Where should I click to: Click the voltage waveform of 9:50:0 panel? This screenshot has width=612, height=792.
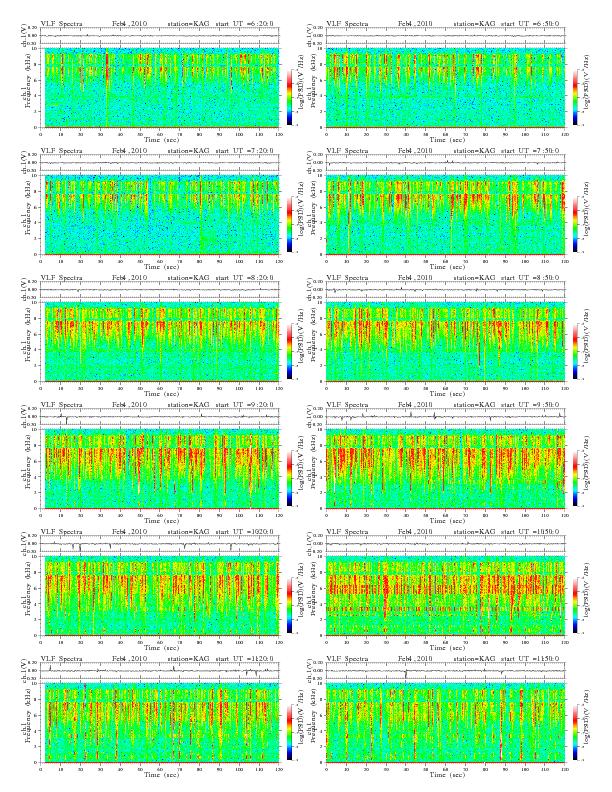(x=445, y=417)
